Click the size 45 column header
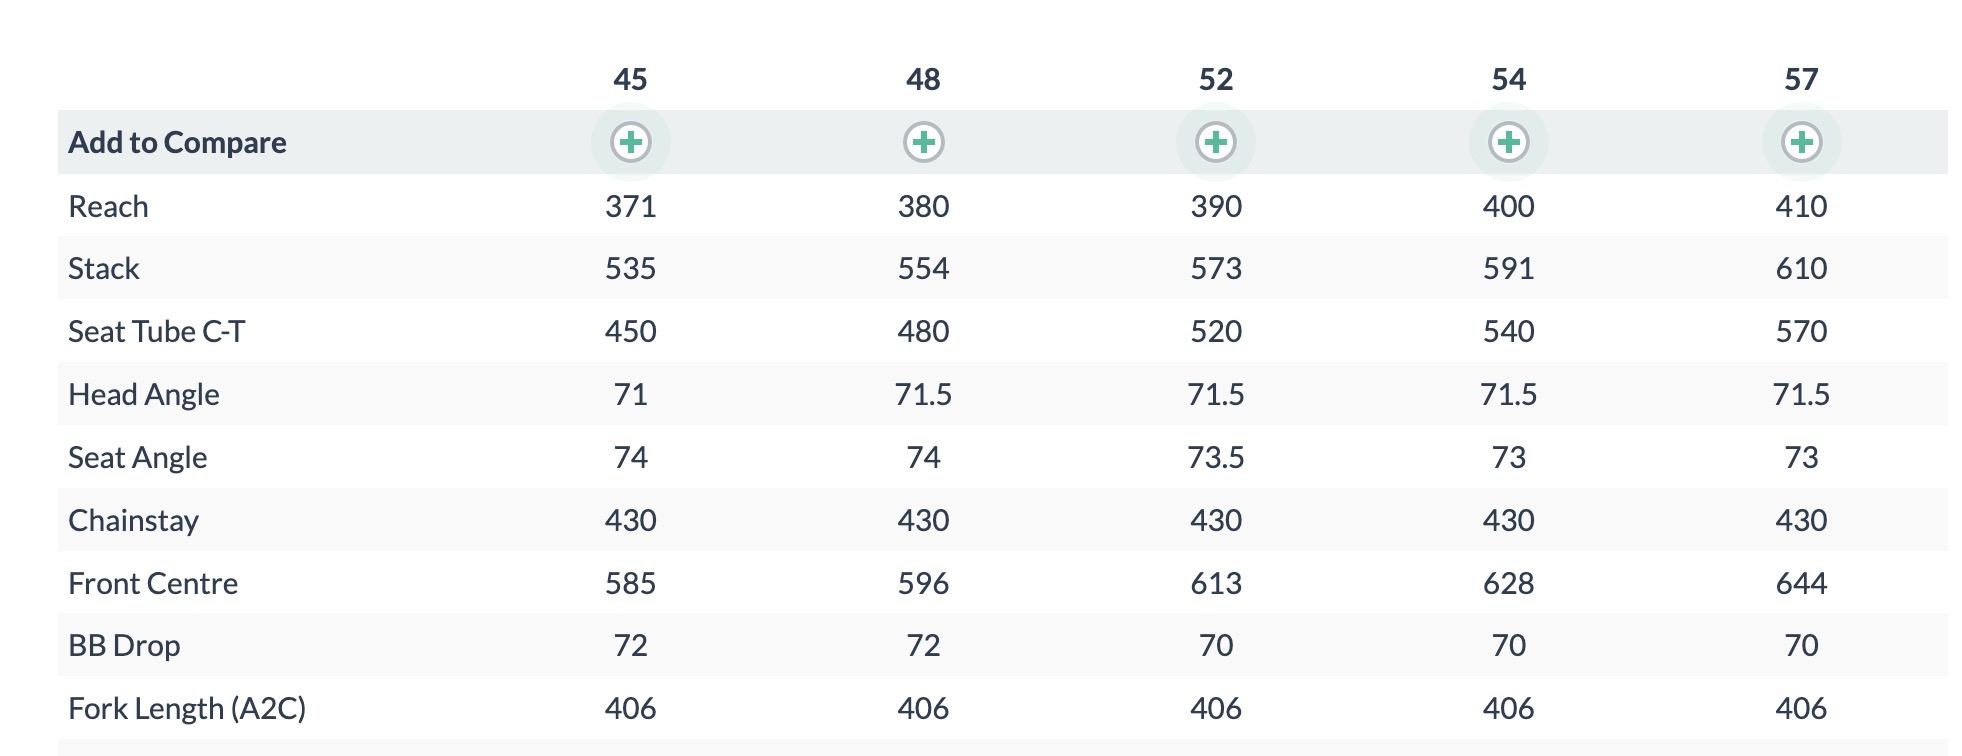 (x=631, y=79)
